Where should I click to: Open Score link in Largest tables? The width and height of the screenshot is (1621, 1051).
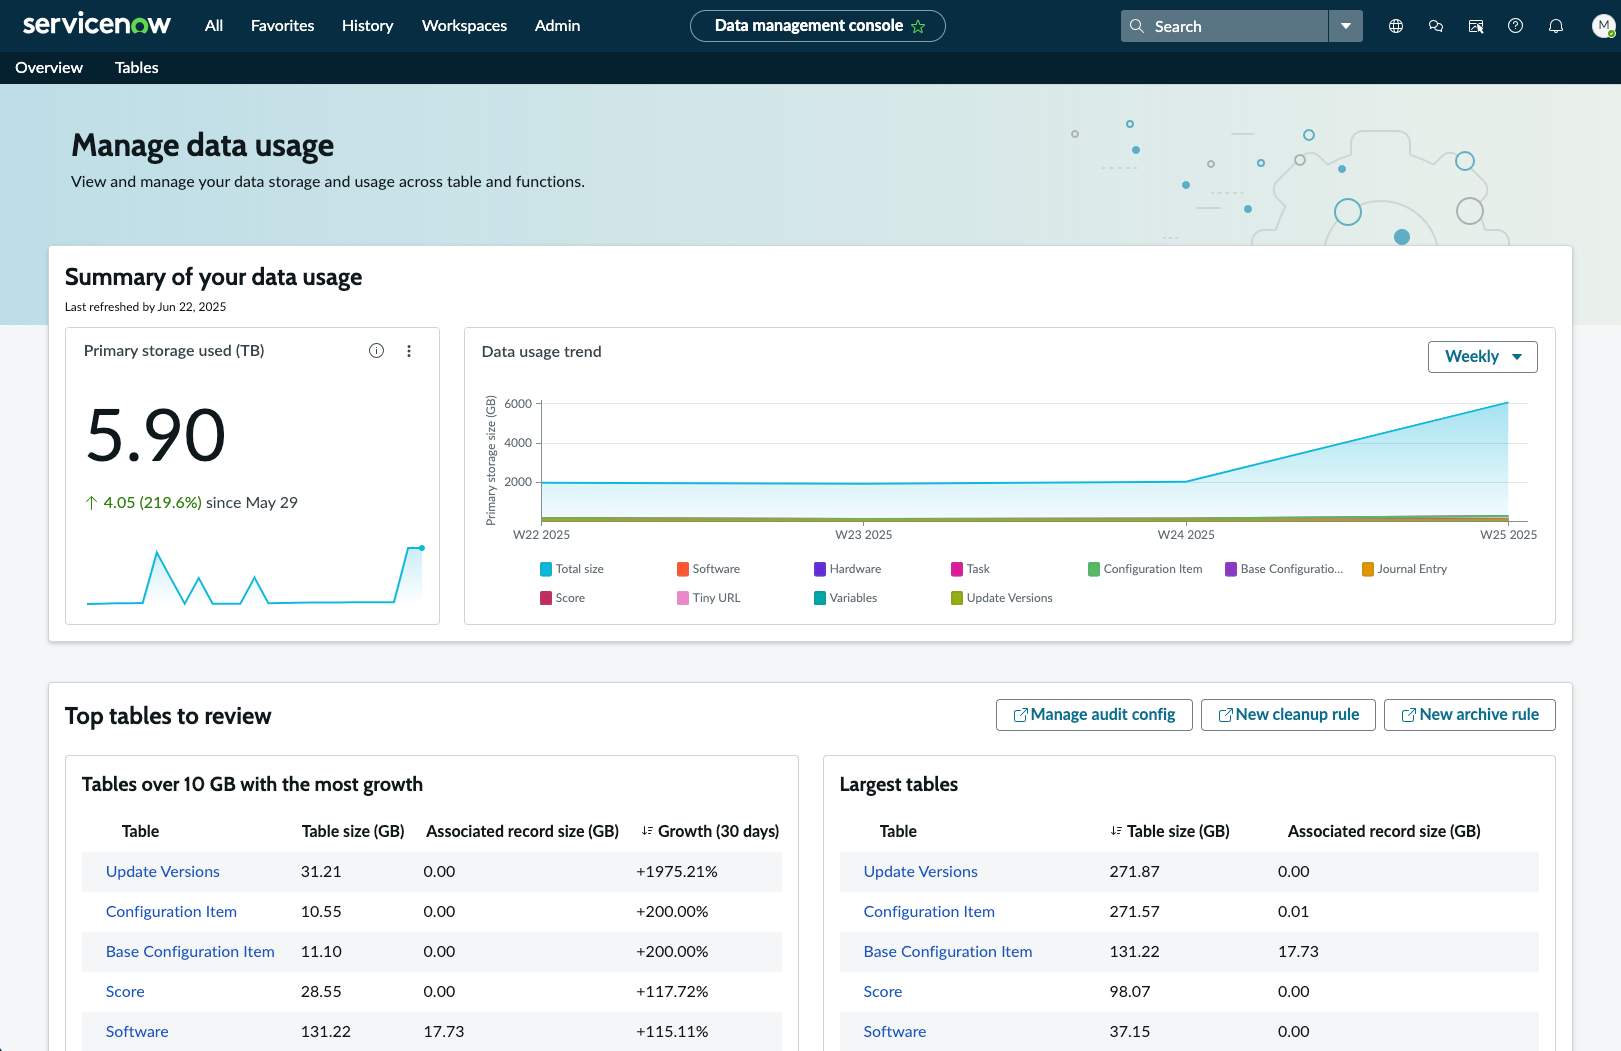tap(883, 992)
